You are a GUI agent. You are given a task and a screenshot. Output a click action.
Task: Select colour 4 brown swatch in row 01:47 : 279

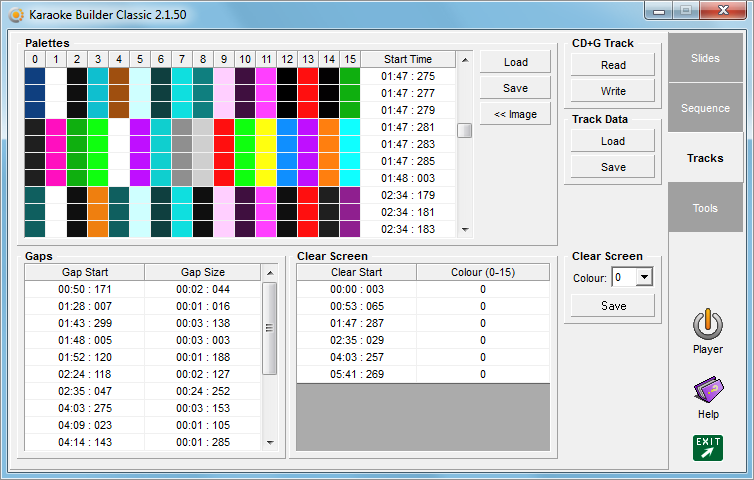point(119,110)
